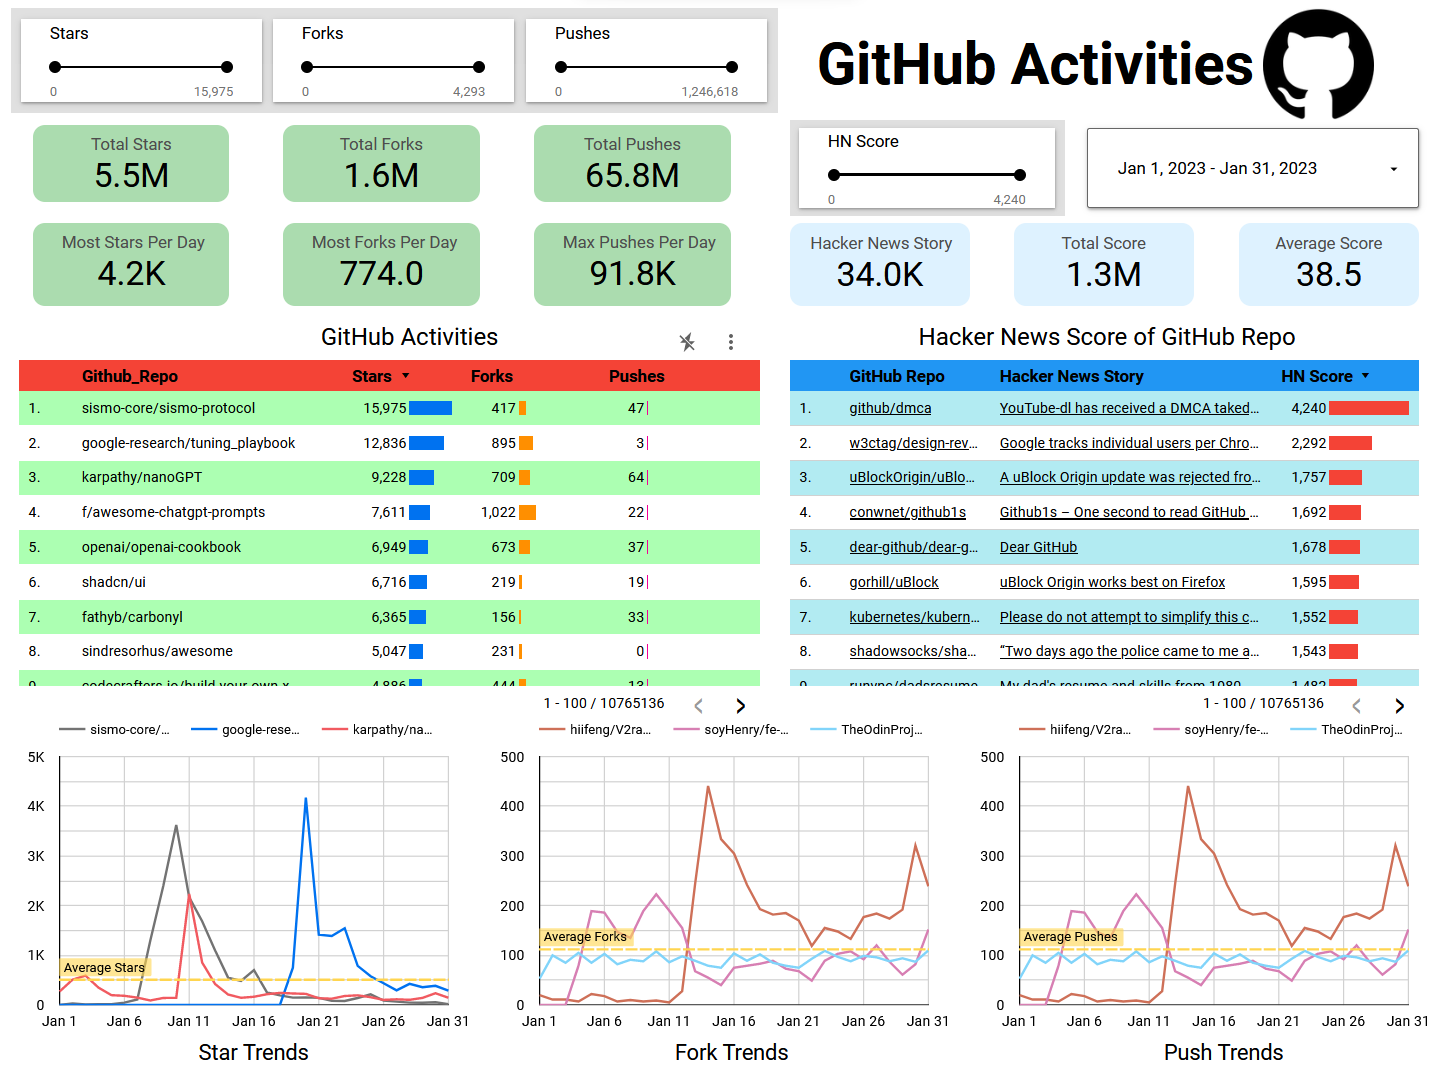Go to previous page of GitHub Activities table
Screen dimensions: 1438x1079
click(698, 705)
